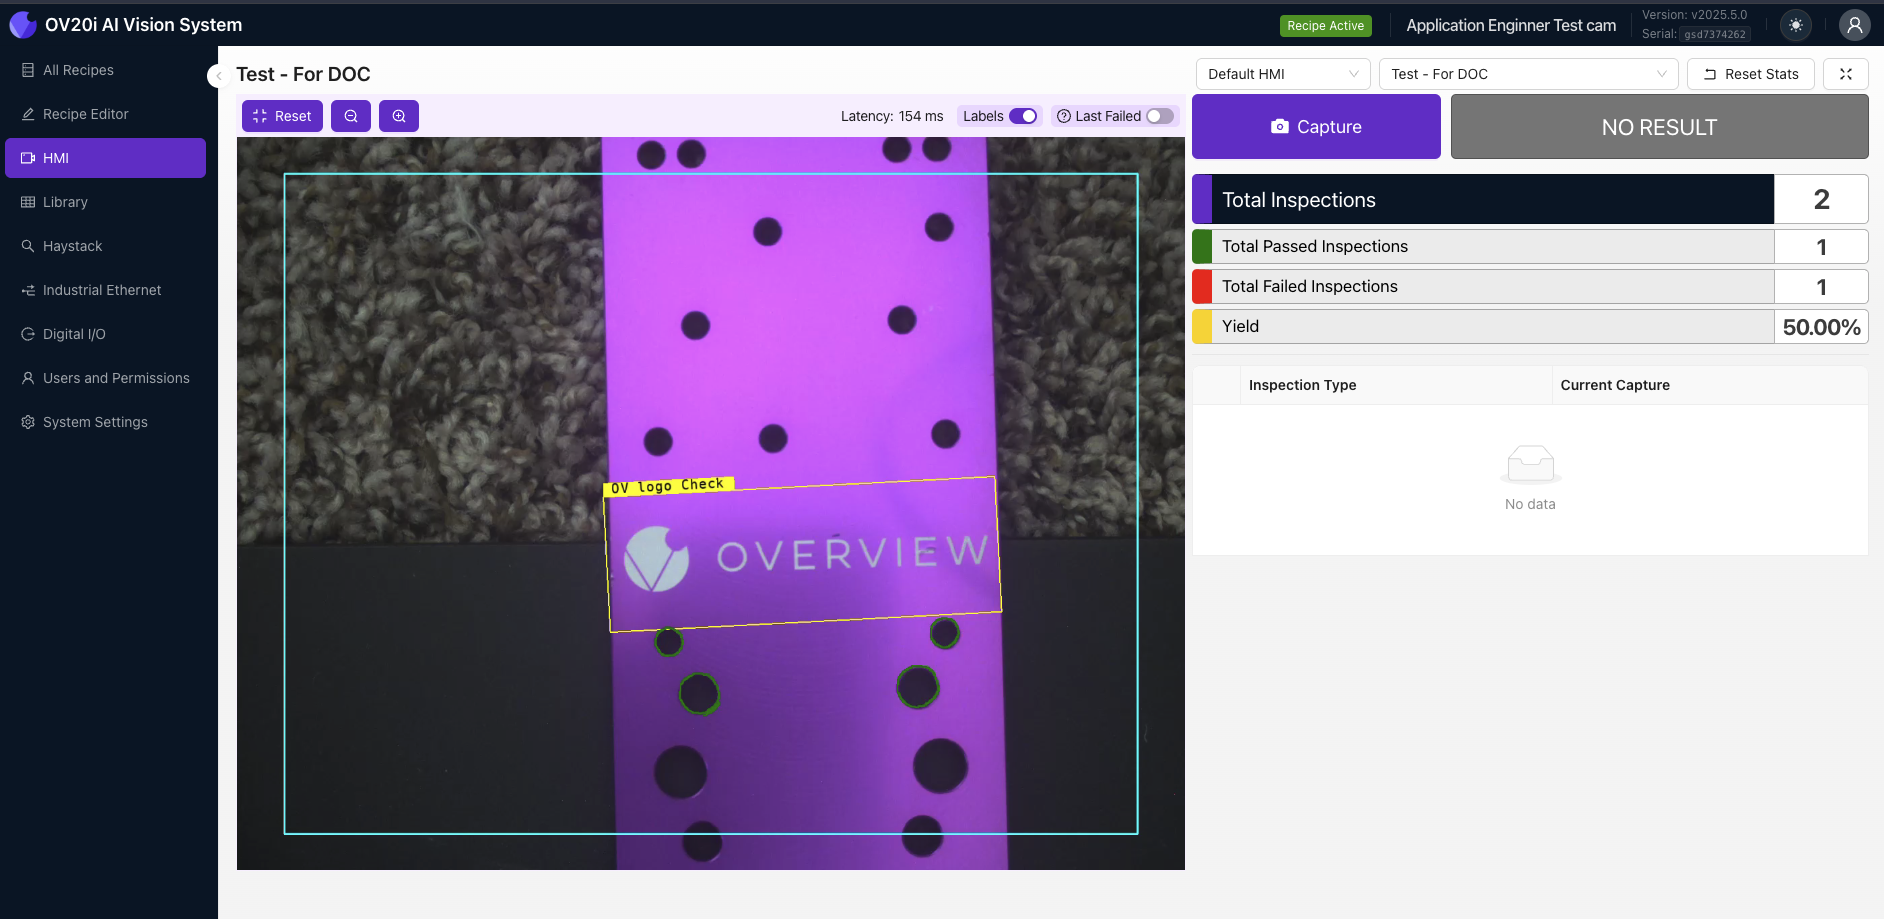Screen dimensions: 1884x919
Task: Click the zoom out magnifier icon
Action: pos(351,116)
